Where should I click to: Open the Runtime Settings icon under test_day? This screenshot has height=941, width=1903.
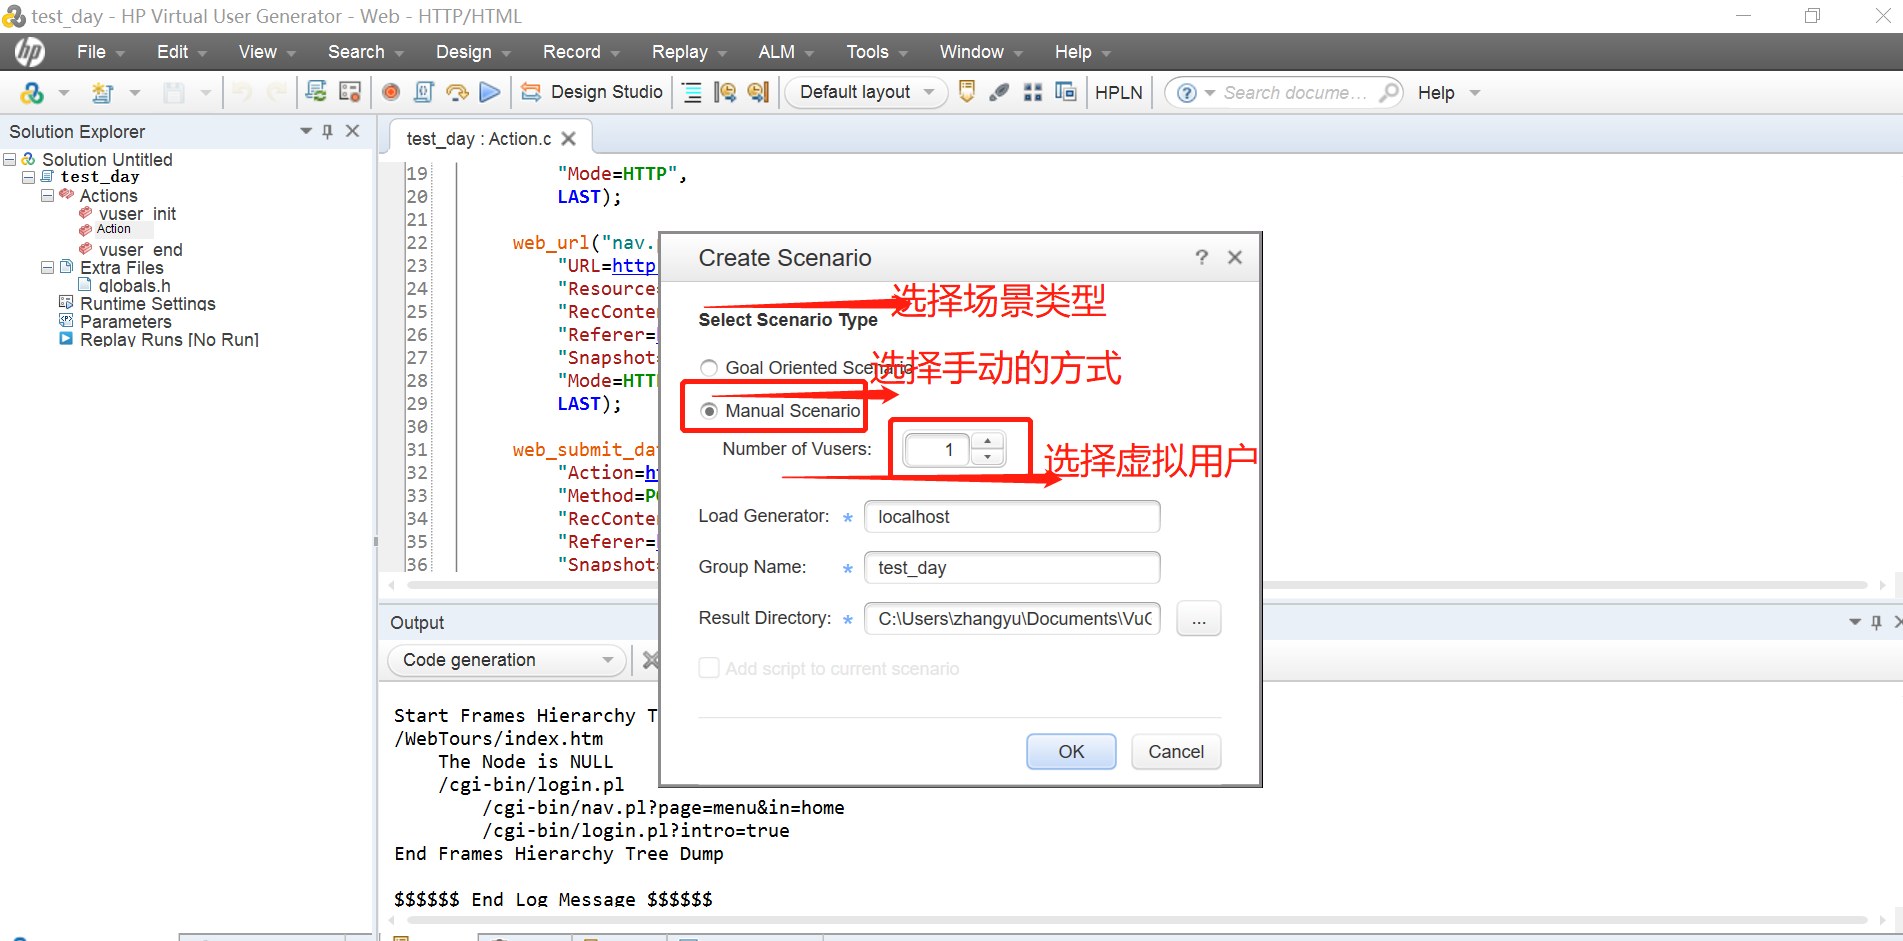click(x=66, y=303)
